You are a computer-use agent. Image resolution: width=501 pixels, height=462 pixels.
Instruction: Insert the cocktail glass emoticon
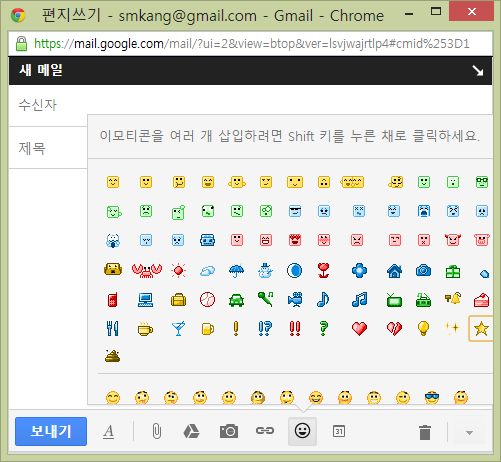pyautogui.click(x=178, y=329)
